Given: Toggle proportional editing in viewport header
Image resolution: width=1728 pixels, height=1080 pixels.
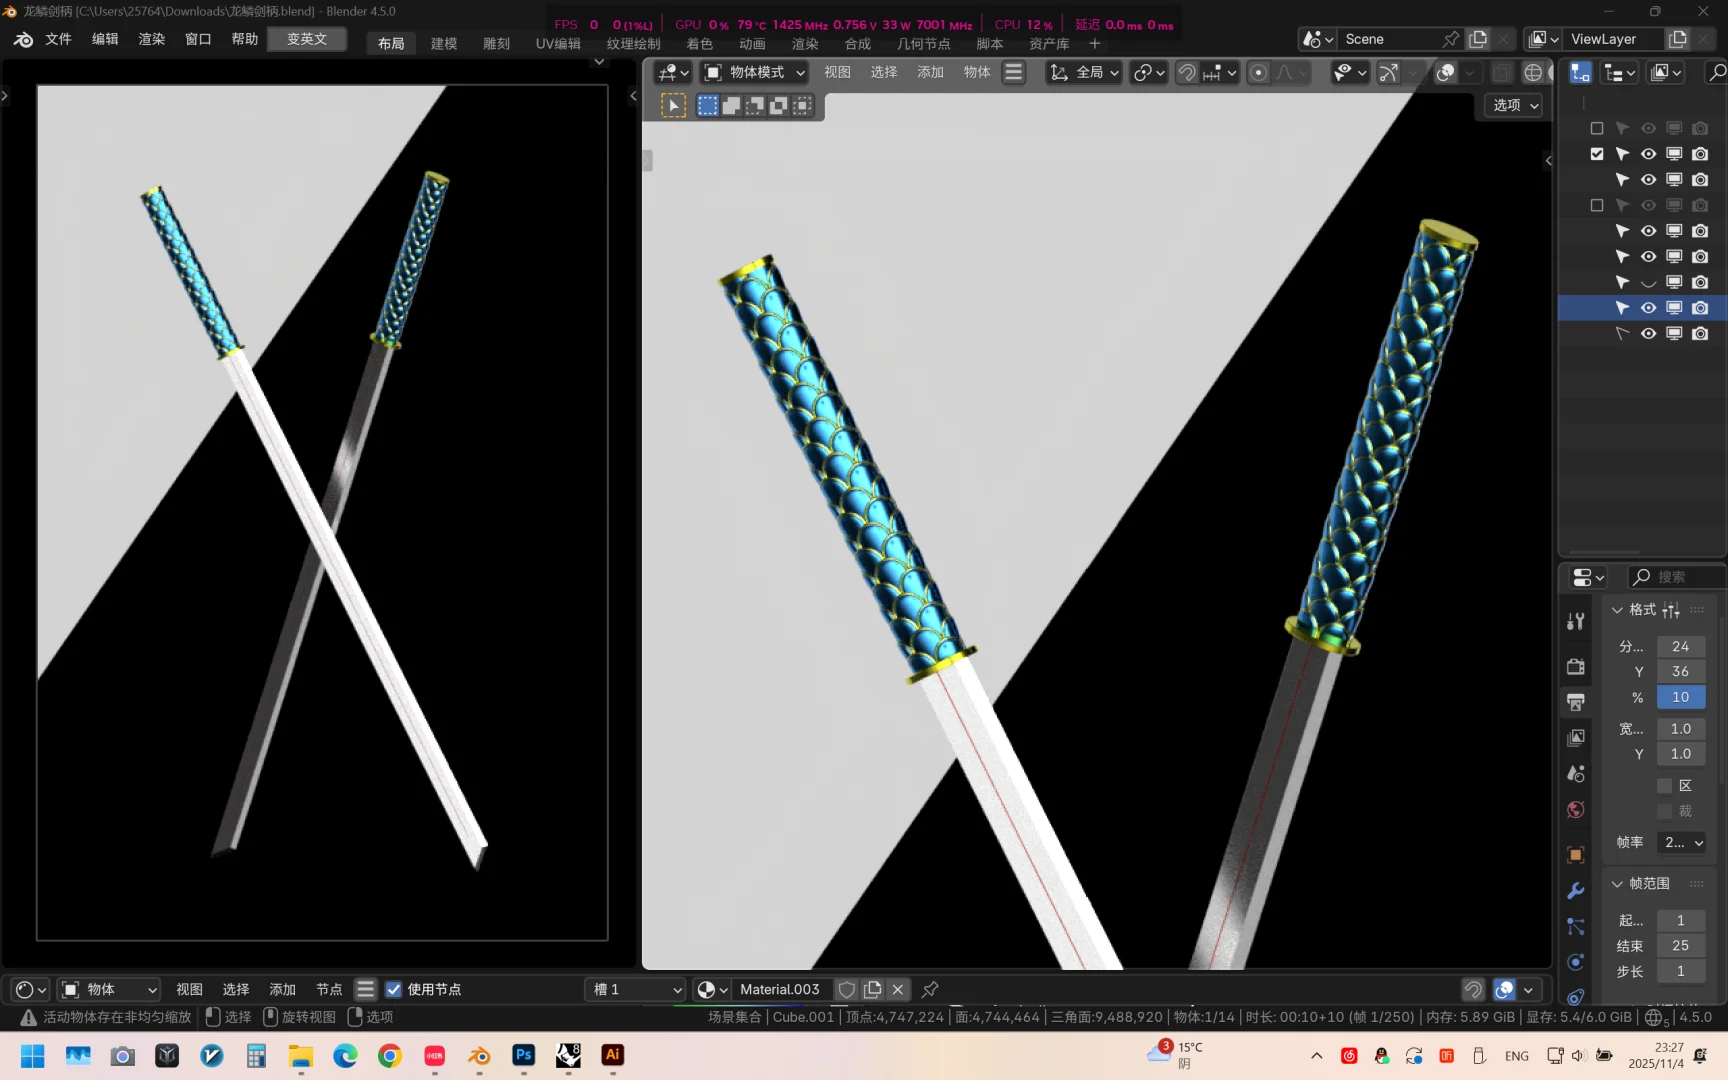Looking at the screenshot, I should [x=1259, y=72].
